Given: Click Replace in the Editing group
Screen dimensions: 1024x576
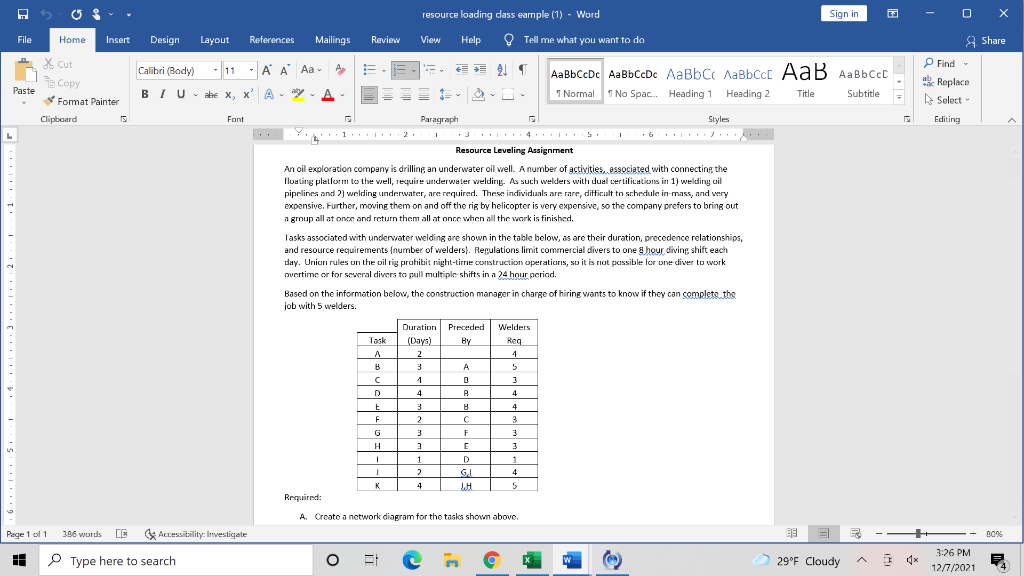Looking at the screenshot, I should 947,82.
